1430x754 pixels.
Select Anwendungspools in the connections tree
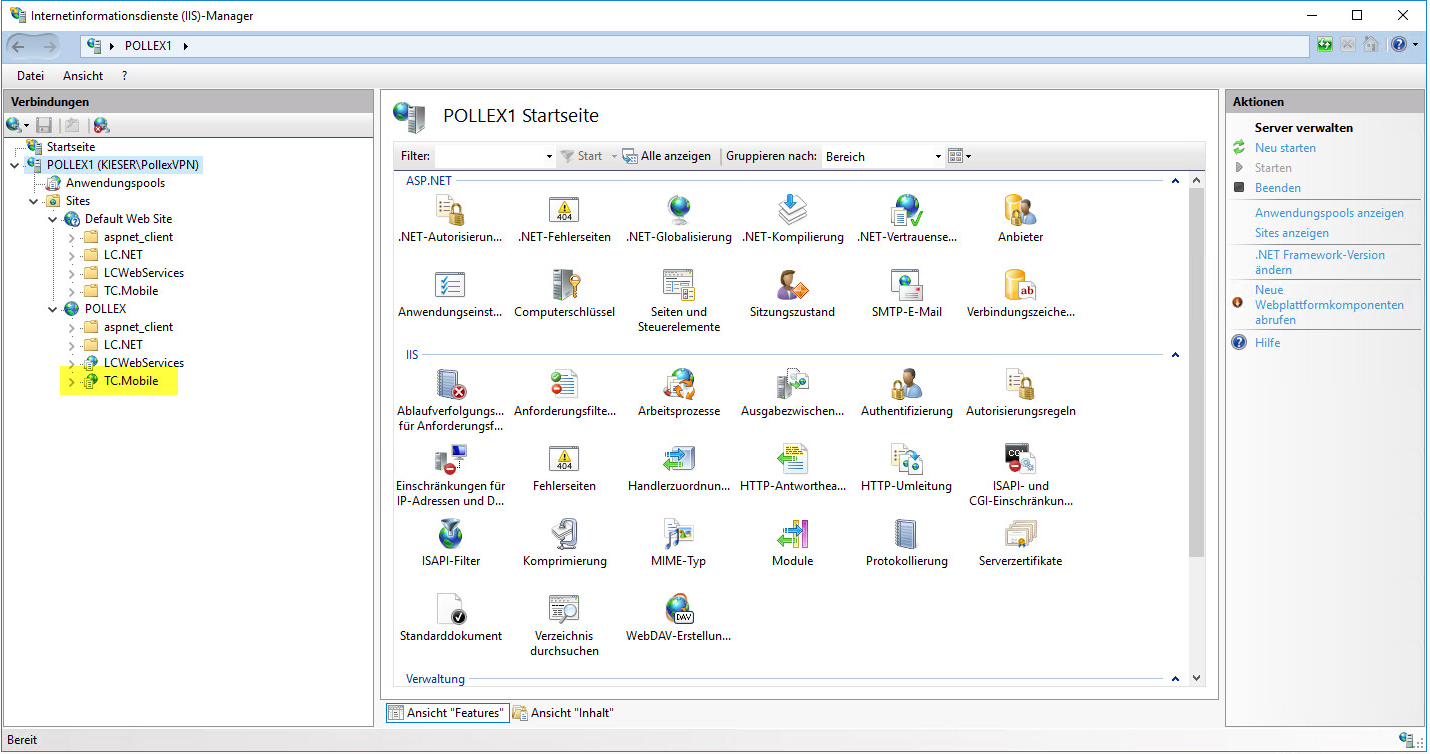point(115,183)
